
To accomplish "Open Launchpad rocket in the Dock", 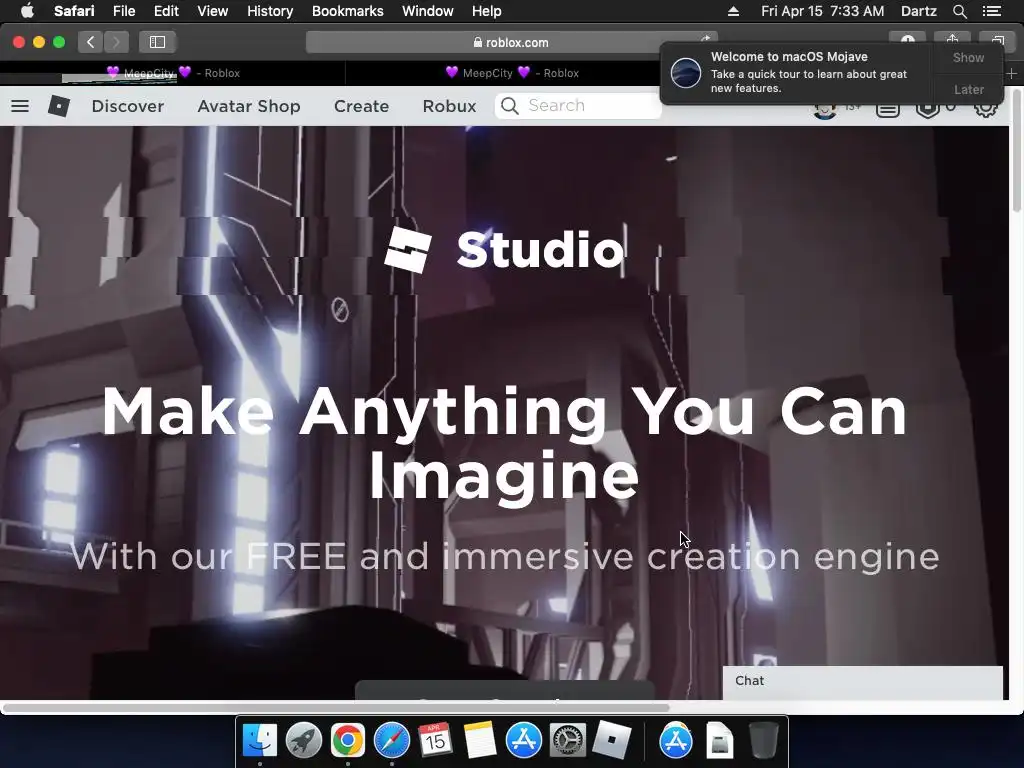I will 304,741.
